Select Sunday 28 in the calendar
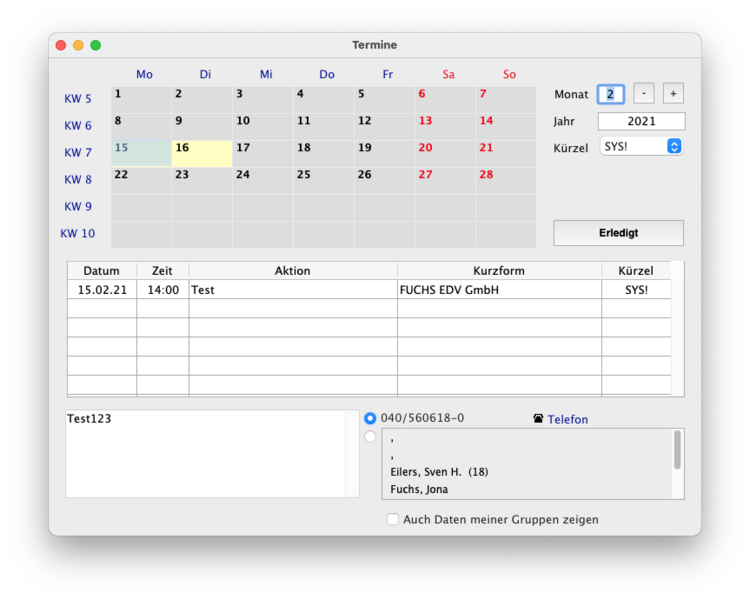Image resolution: width=750 pixels, height=600 pixels. coord(505,180)
